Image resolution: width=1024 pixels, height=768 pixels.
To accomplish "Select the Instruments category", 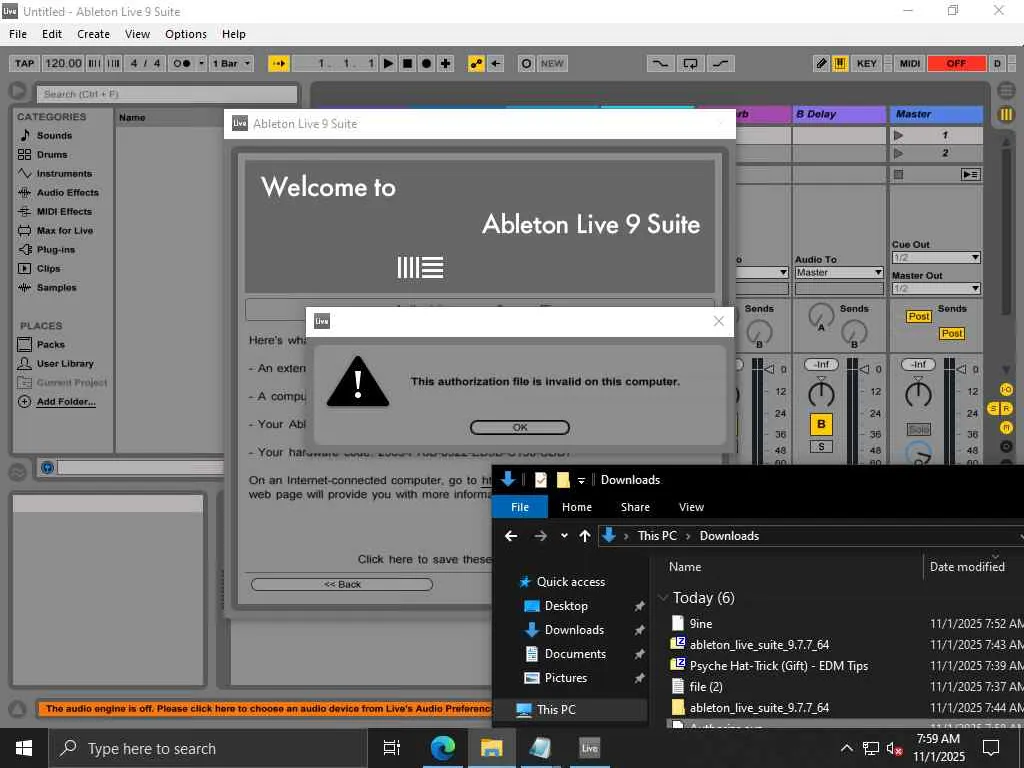I will (64, 174).
